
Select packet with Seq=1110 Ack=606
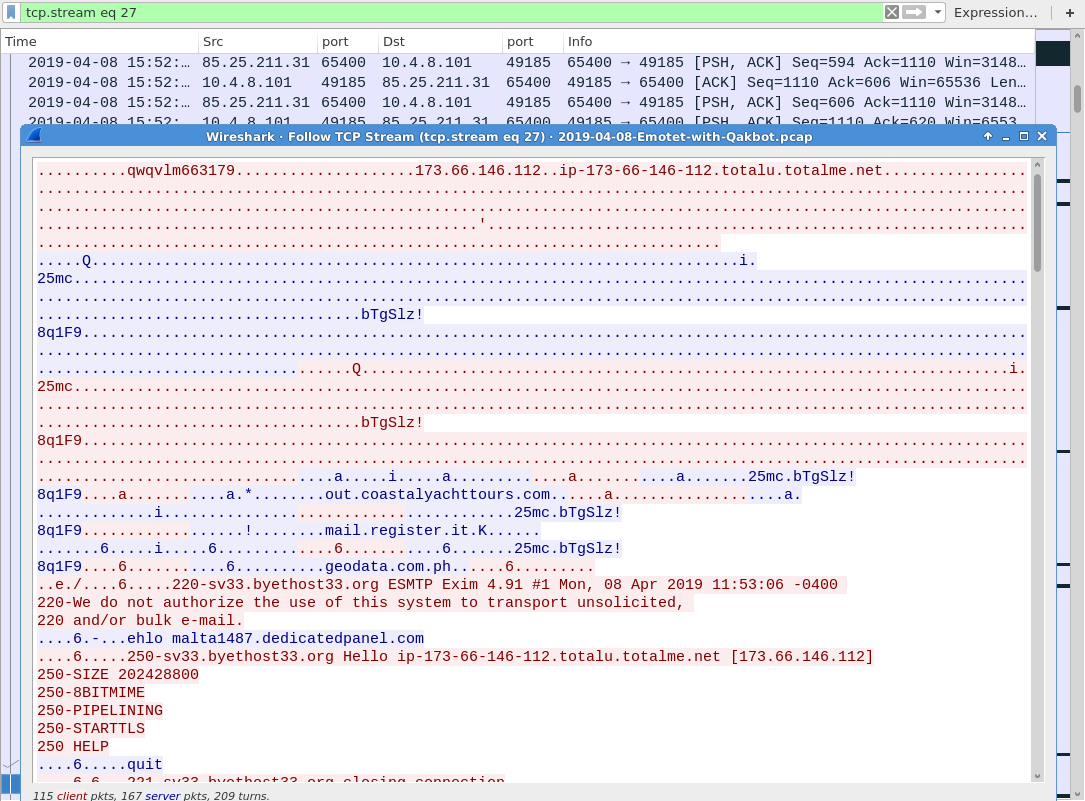click(x=518, y=82)
